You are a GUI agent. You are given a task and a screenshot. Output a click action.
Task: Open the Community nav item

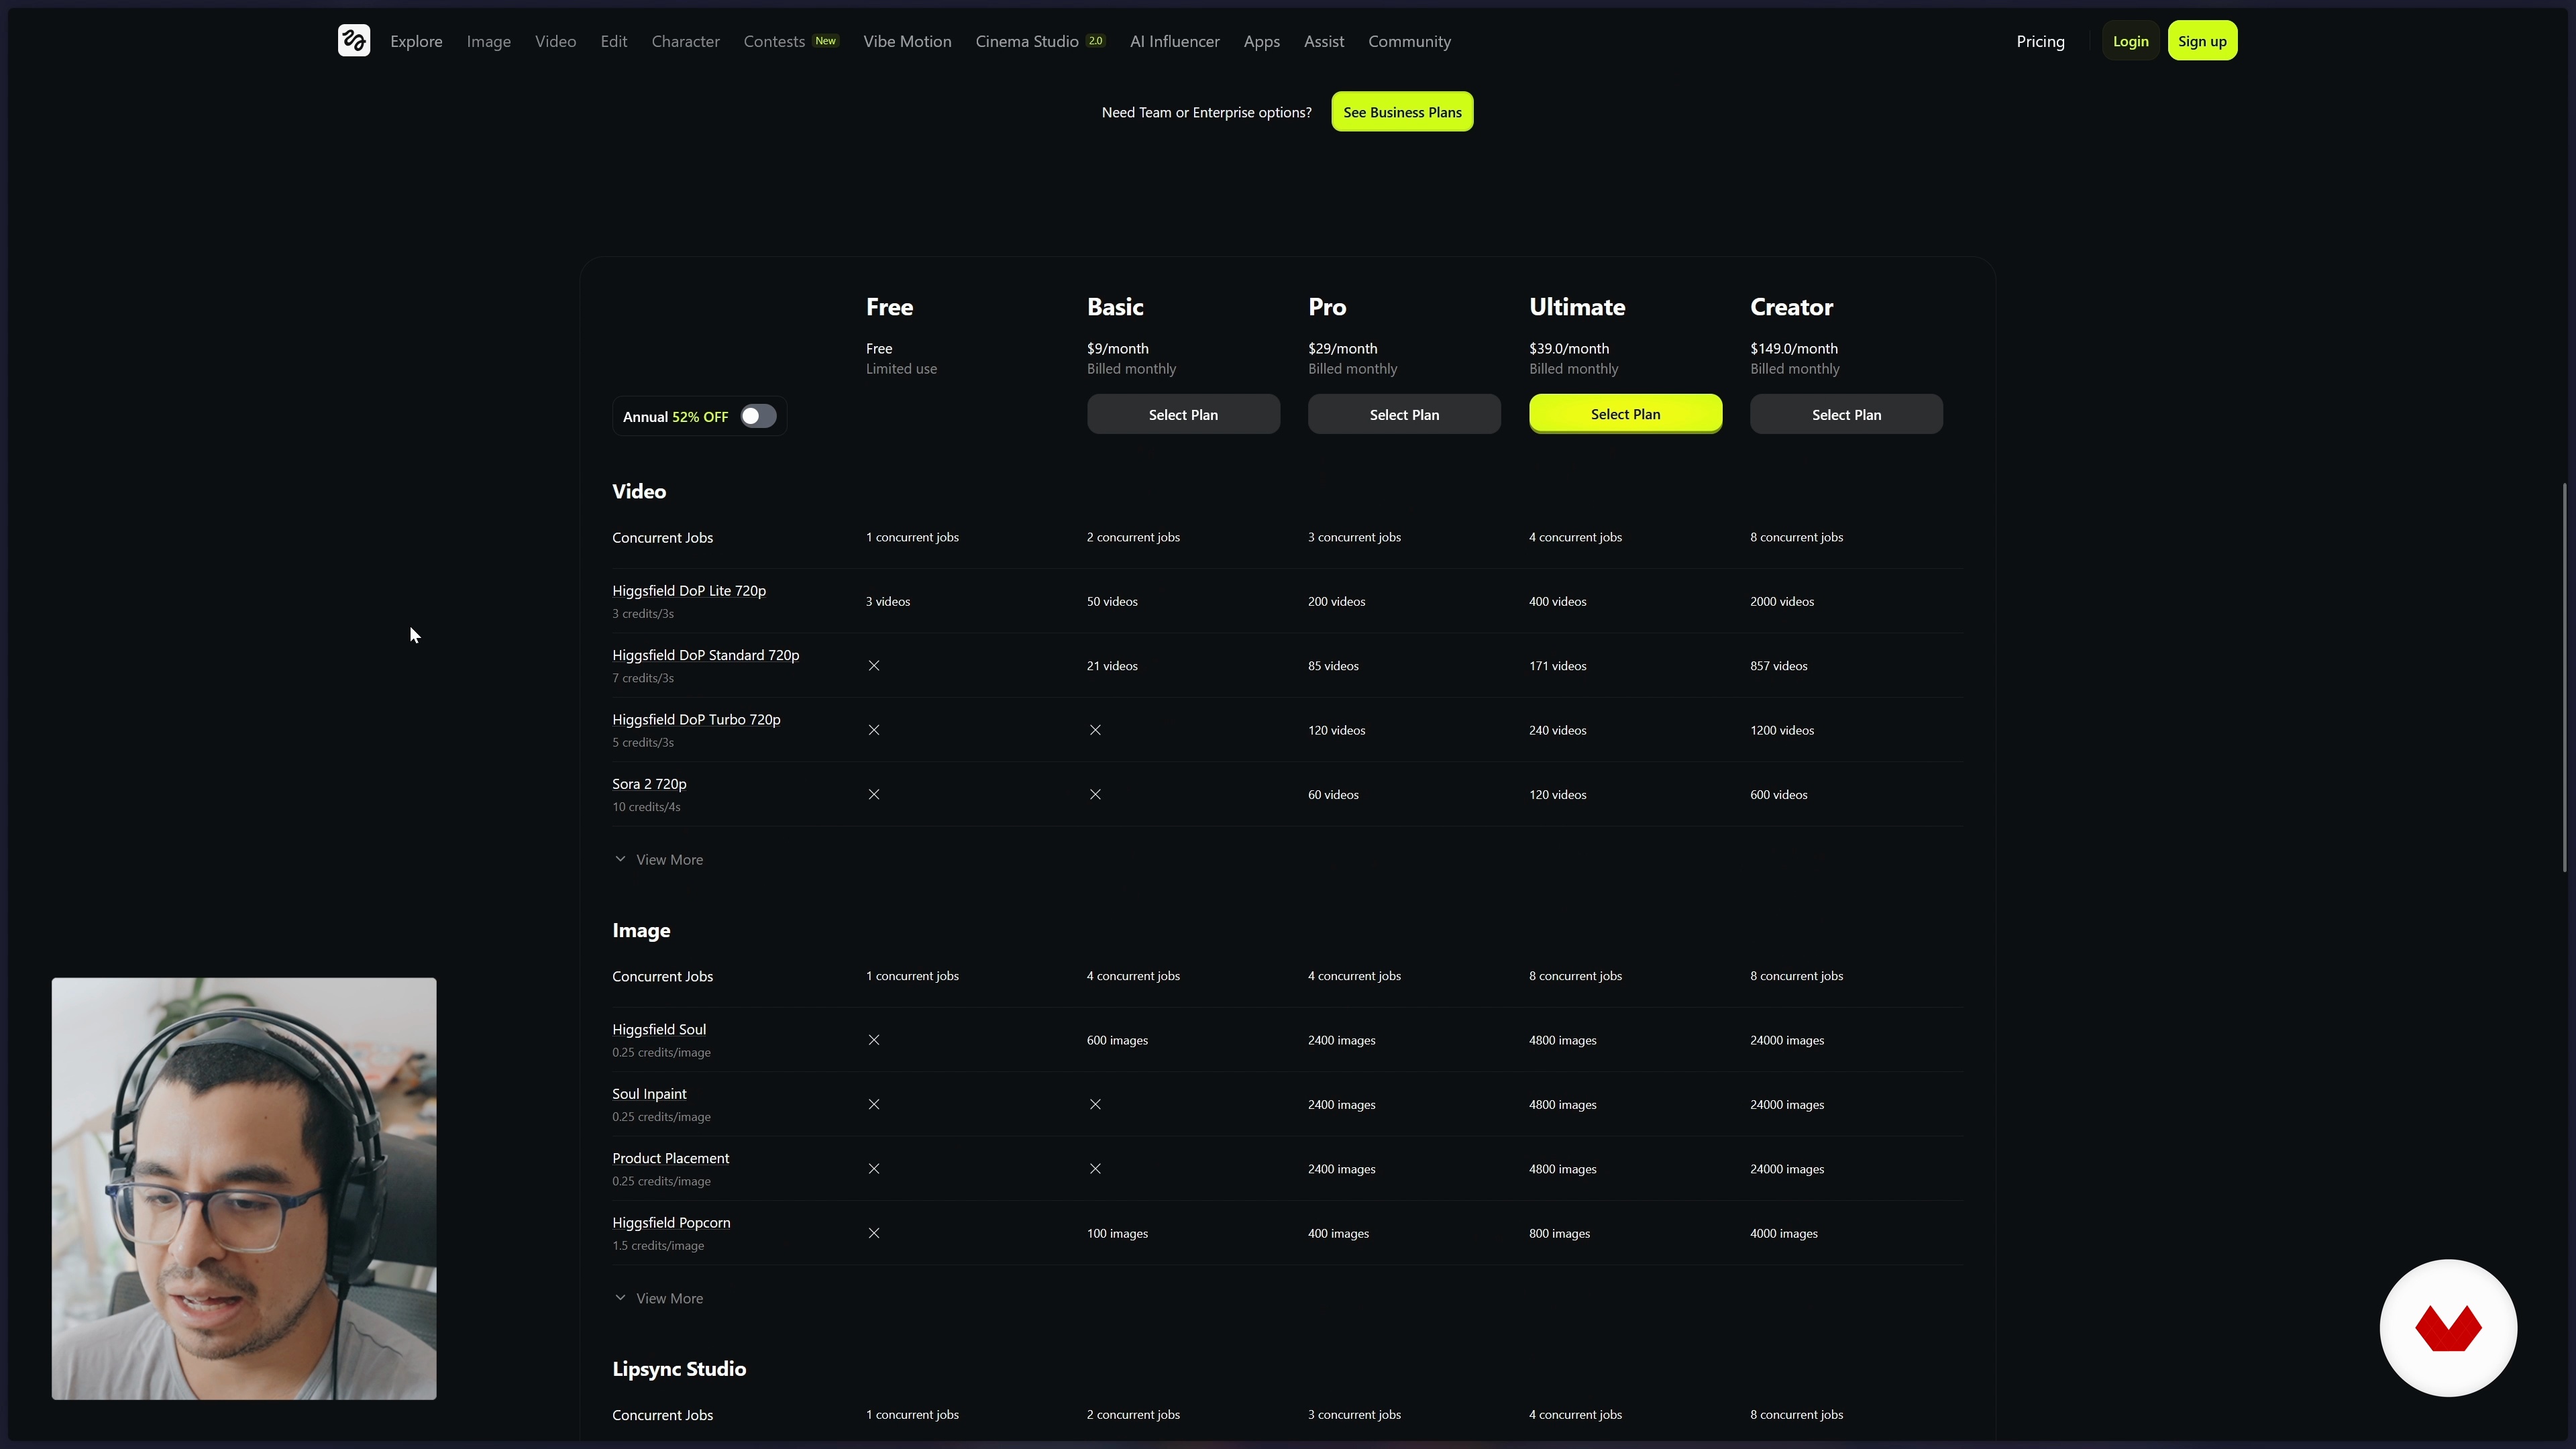(1410, 41)
